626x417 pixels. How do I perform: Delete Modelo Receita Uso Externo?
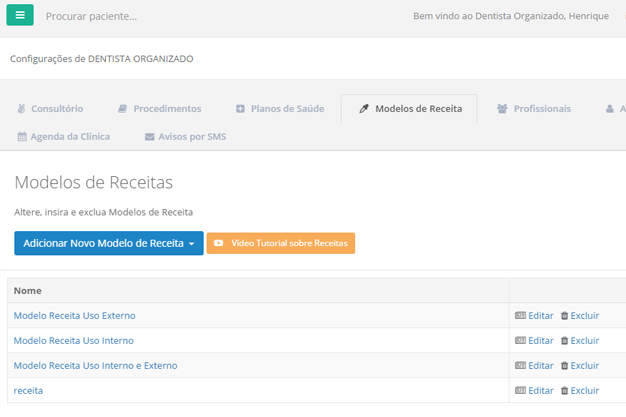580,315
